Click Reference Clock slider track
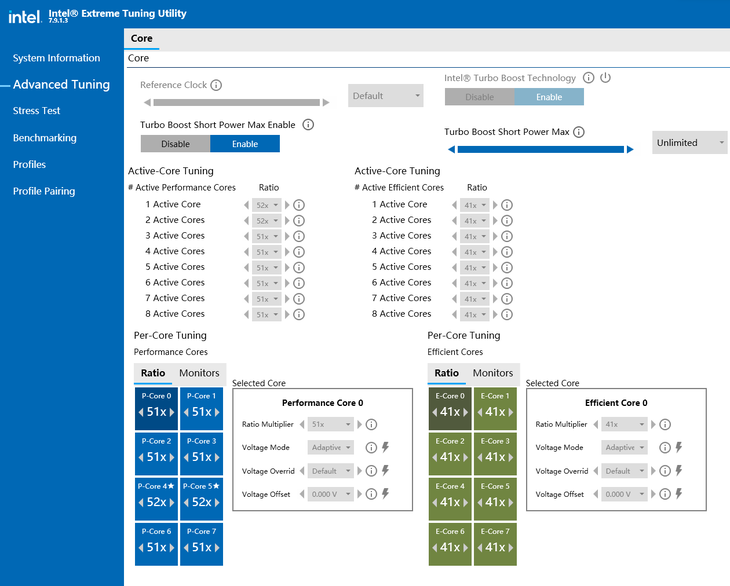The image size is (730, 586). [237, 102]
